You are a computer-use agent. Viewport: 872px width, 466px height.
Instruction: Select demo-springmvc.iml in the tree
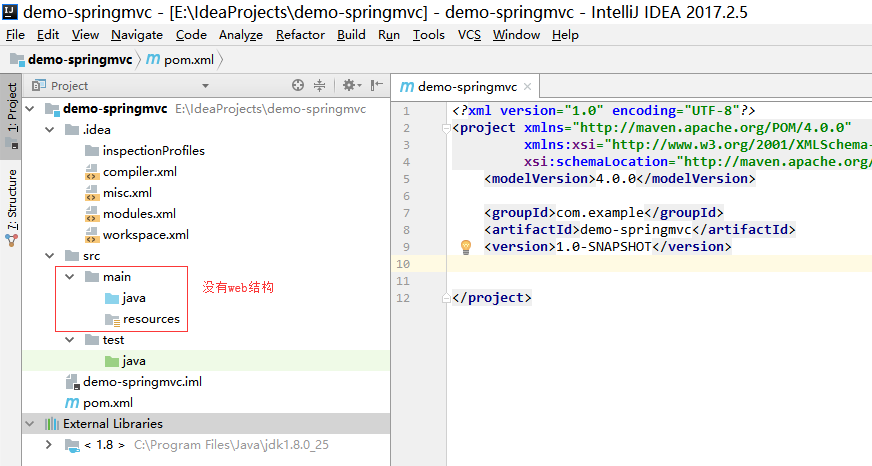tap(142, 382)
